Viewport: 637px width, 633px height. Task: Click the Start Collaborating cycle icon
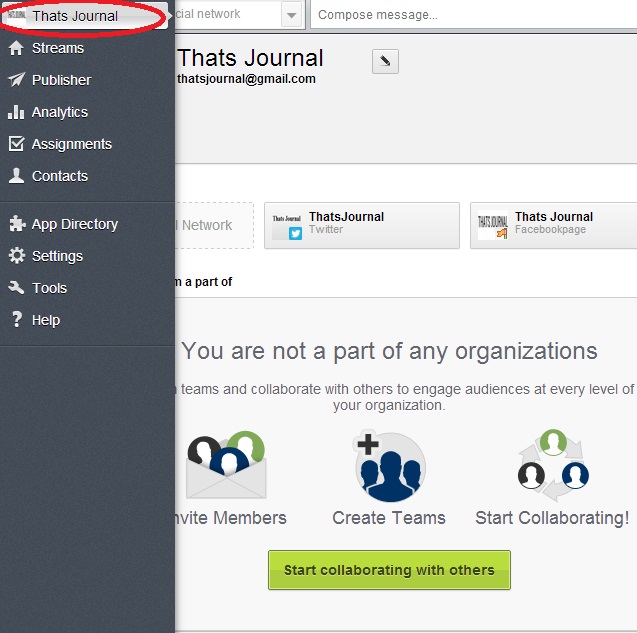point(553,466)
